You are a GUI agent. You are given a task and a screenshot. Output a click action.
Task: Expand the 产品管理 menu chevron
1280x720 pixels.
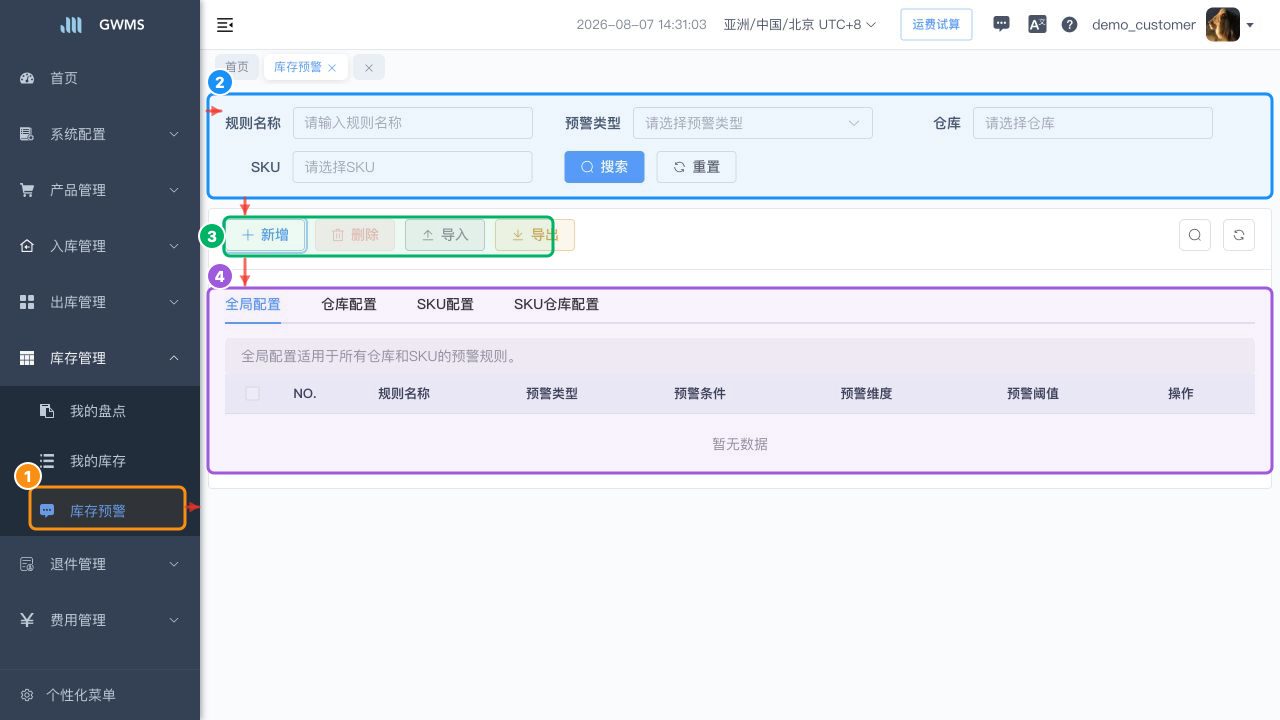[174, 190]
